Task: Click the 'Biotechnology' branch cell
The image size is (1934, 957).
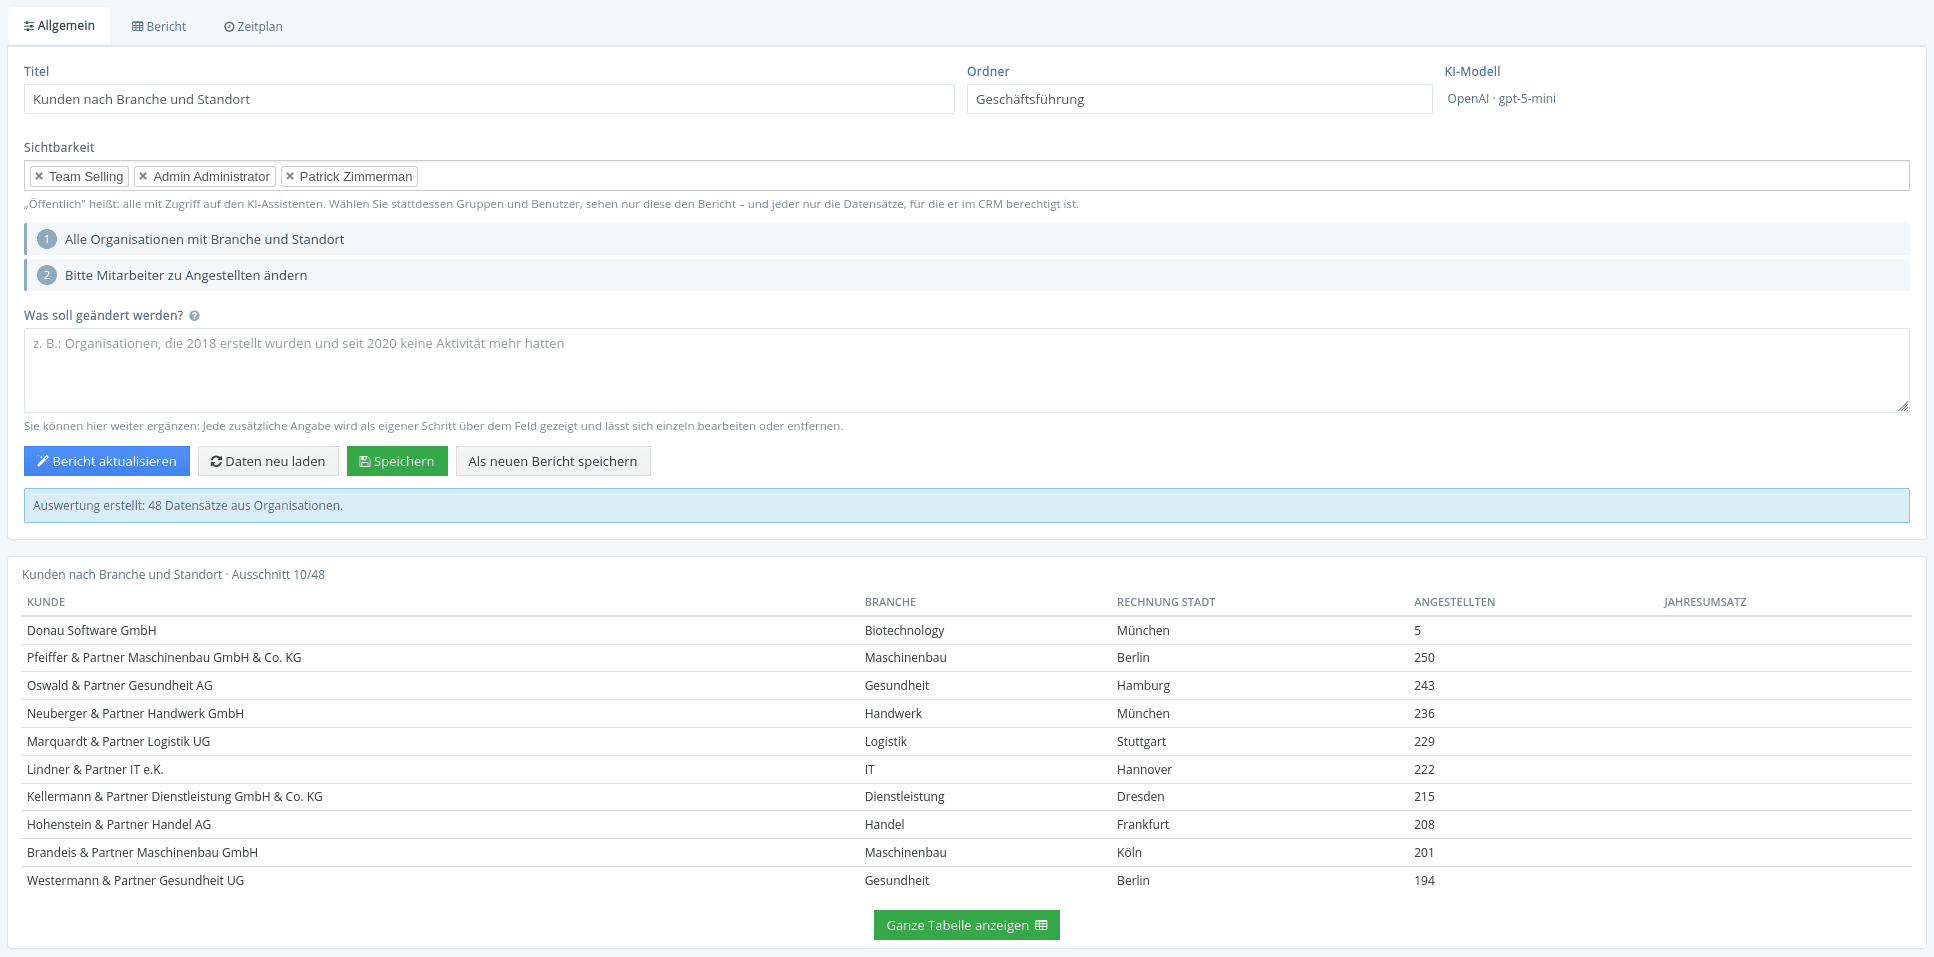Action: click(904, 631)
